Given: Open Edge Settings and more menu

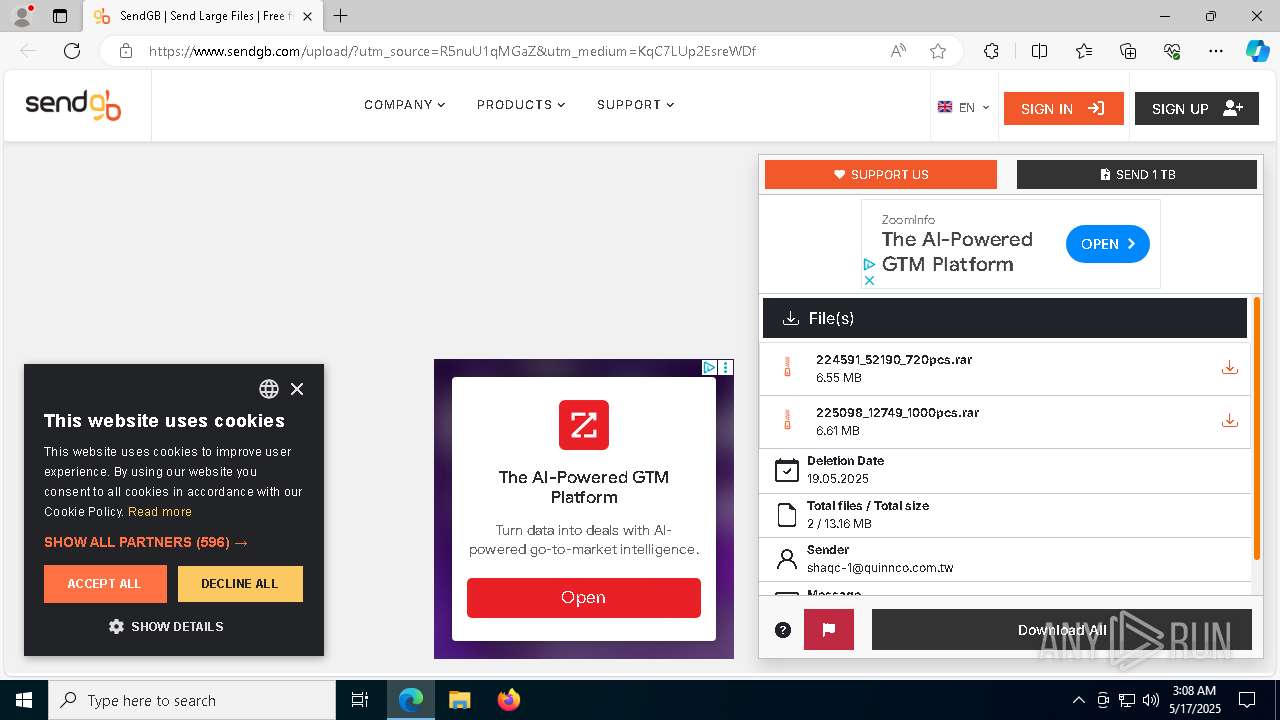Looking at the screenshot, I should (1216, 51).
